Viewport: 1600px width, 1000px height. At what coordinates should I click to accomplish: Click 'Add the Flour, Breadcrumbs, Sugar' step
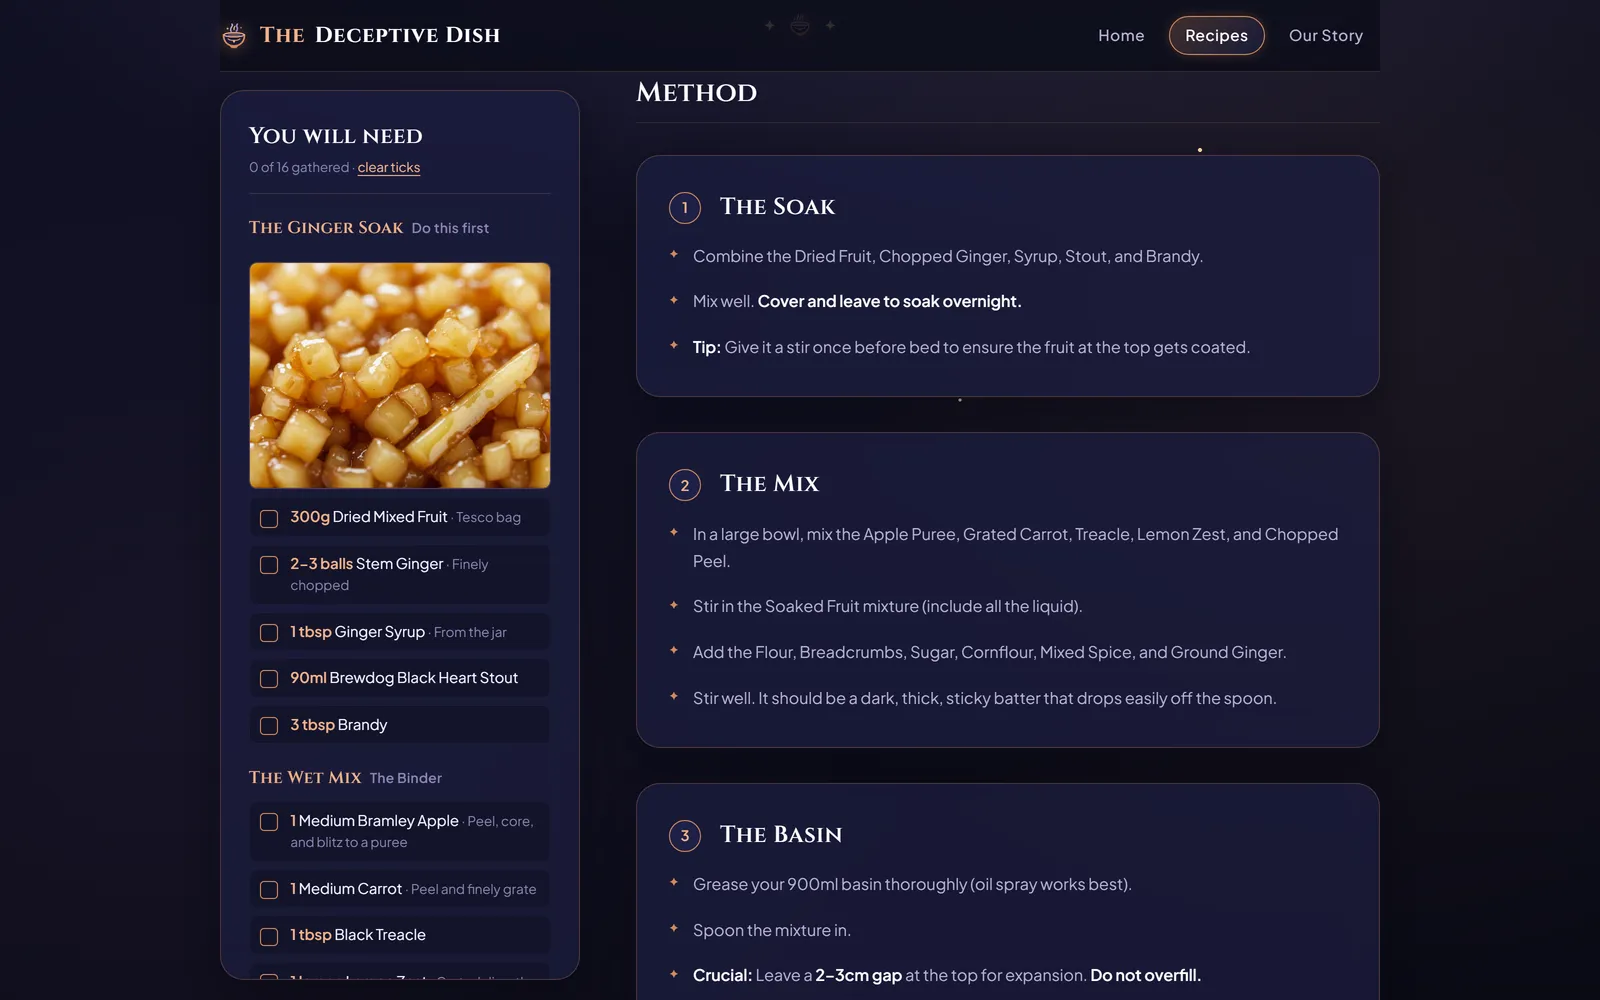coord(989,652)
